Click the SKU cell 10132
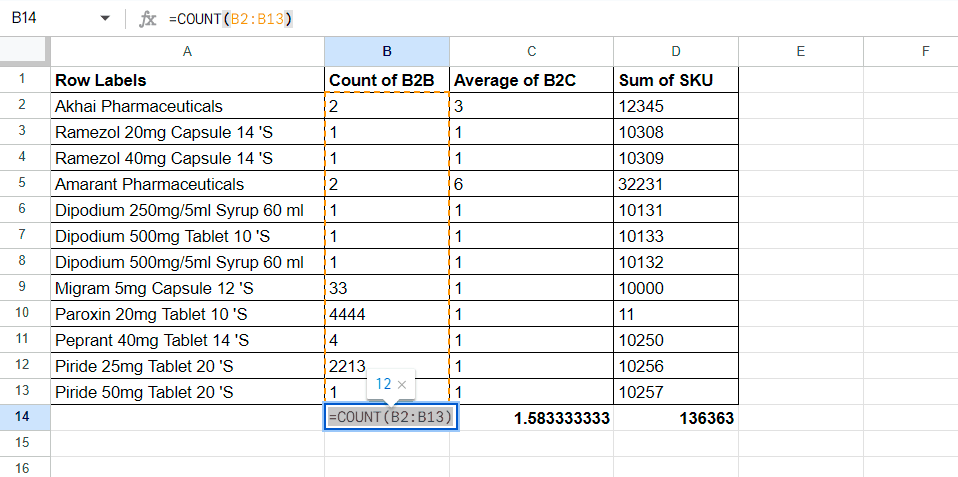 pyautogui.click(x=676, y=262)
